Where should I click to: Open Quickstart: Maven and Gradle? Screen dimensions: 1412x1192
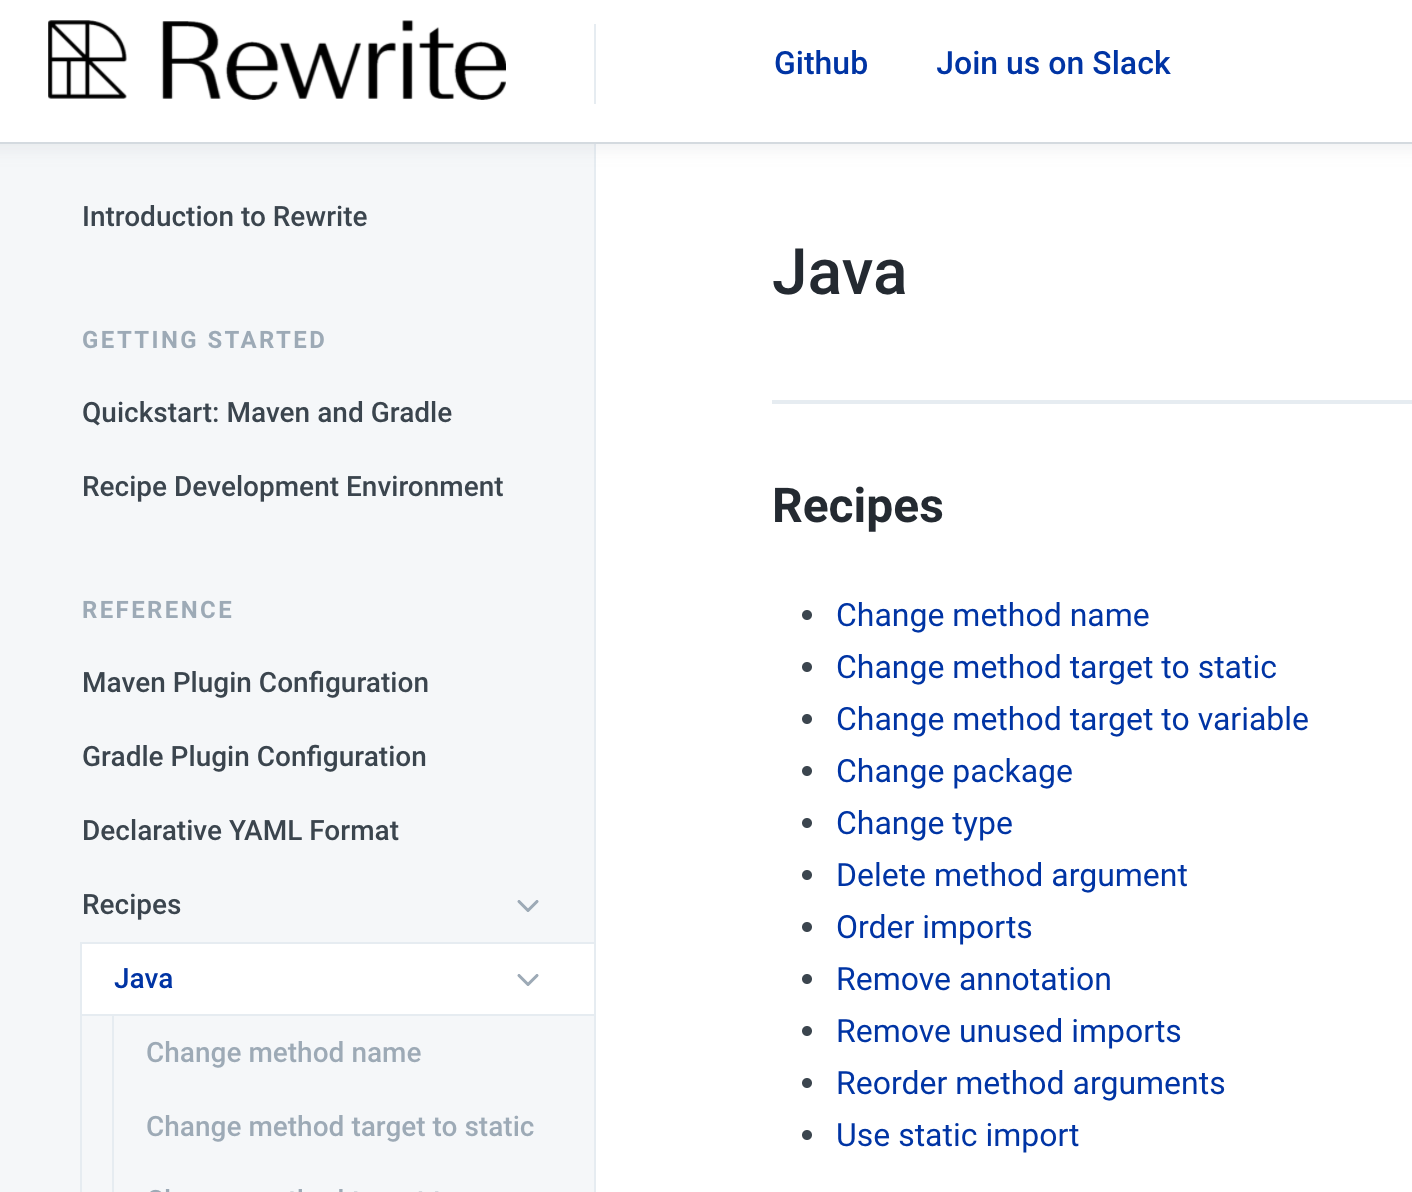coord(267,413)
